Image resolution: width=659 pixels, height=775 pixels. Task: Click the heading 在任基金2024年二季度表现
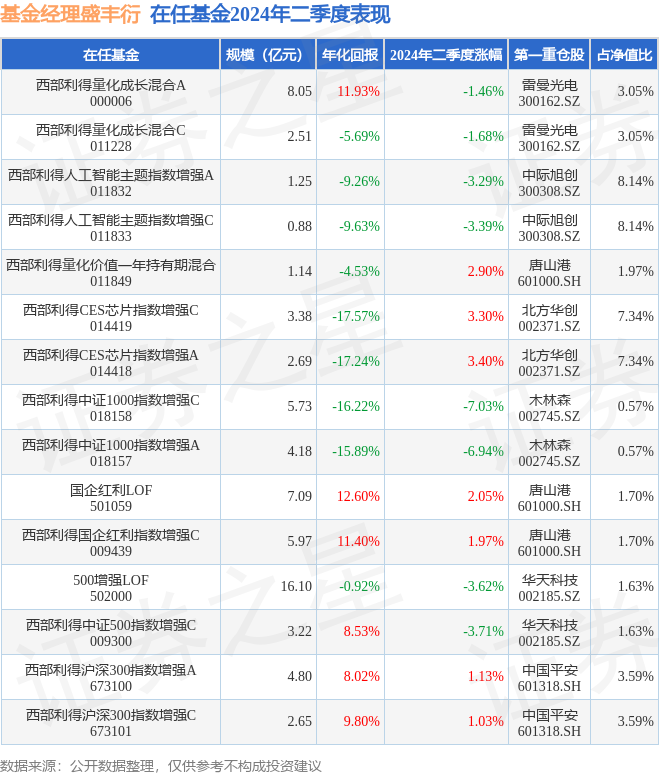point(270,14)
